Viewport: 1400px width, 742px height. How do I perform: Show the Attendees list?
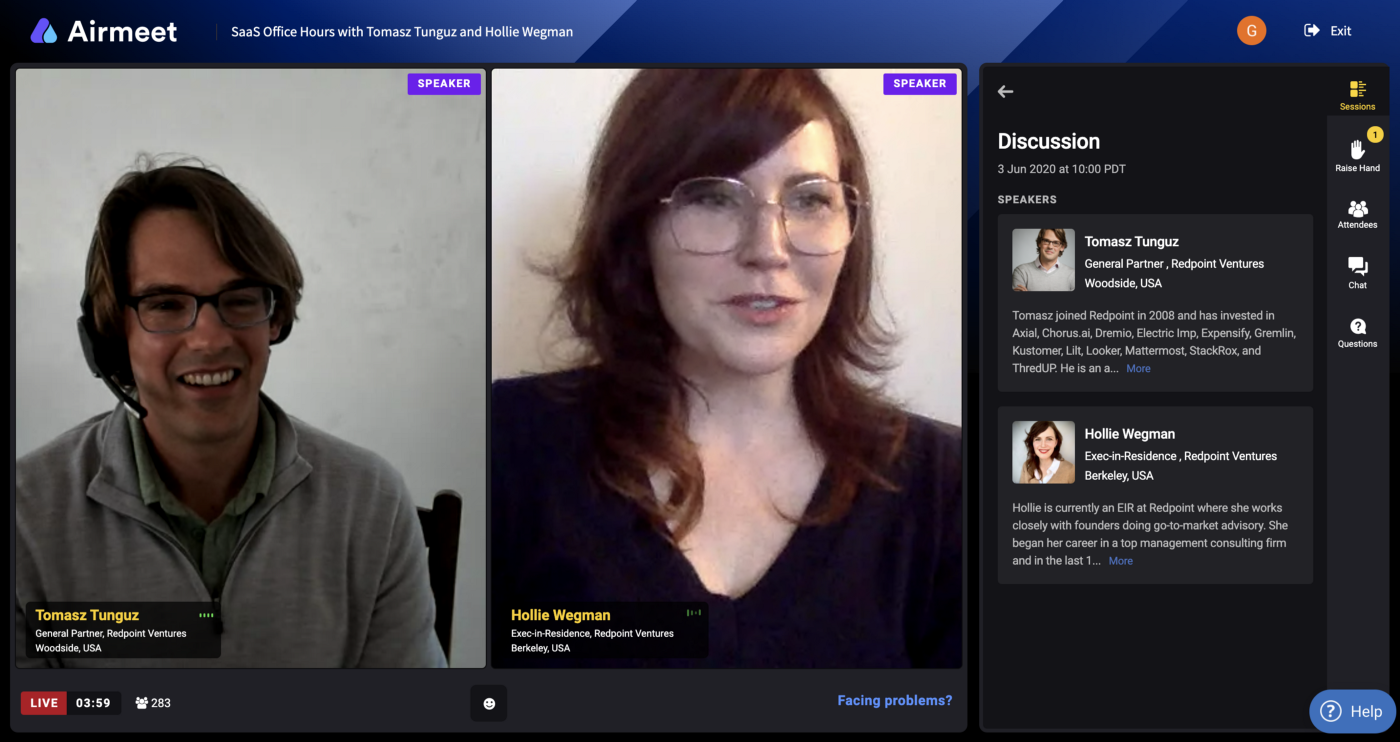(1357, 214)
